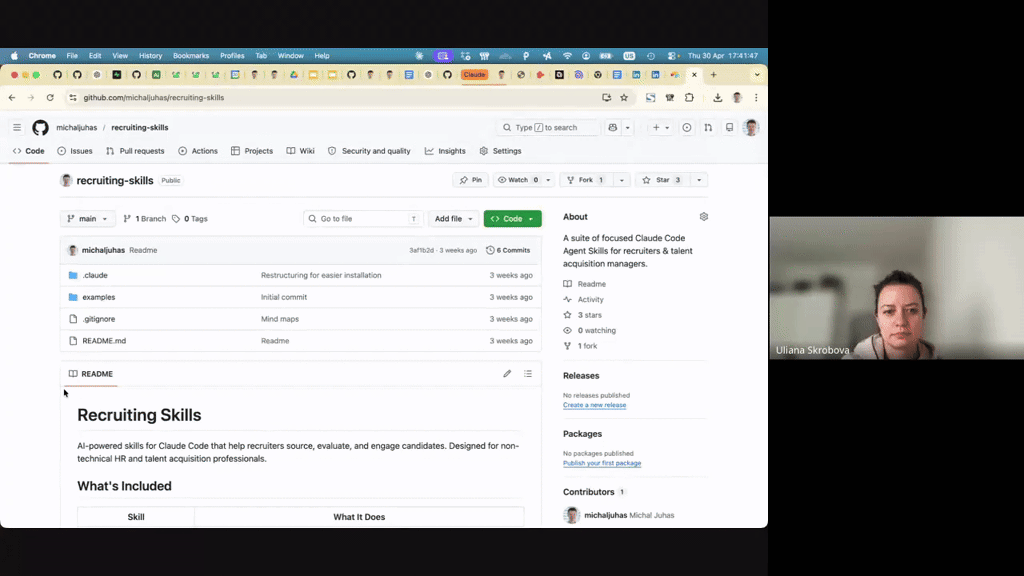The image size is (1024, 576).
Task: Open the History menu in menu bar
Action: pyautogui.click(x=150, y=56)
